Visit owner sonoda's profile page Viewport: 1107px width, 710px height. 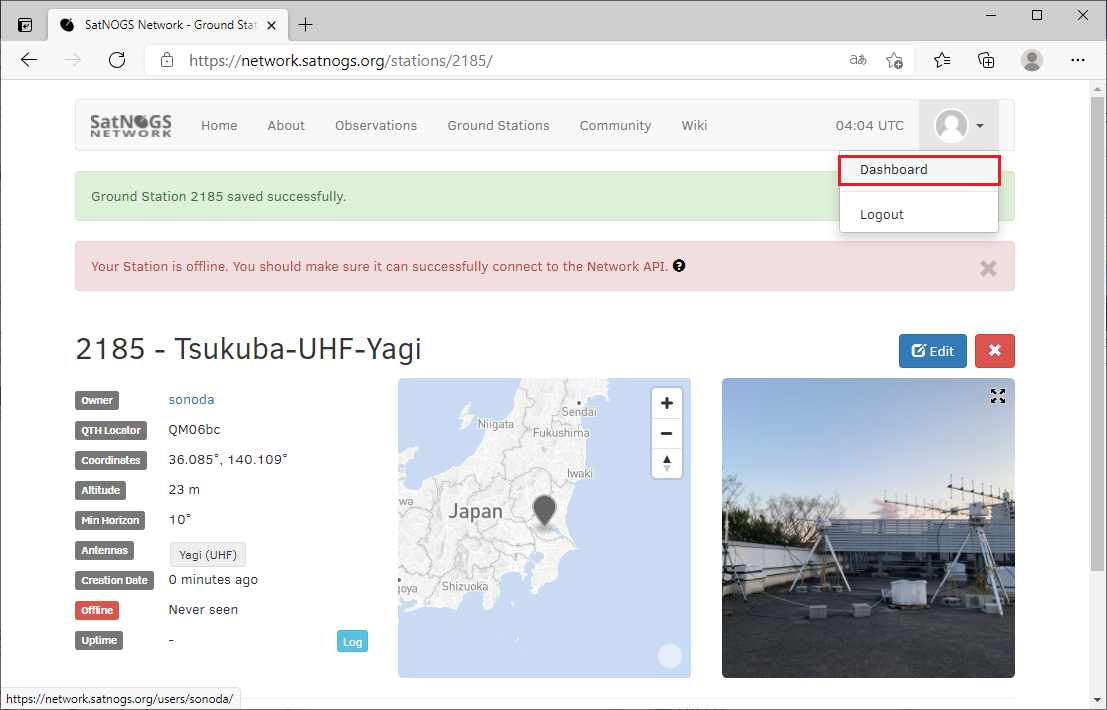click(x=191, y=399)
